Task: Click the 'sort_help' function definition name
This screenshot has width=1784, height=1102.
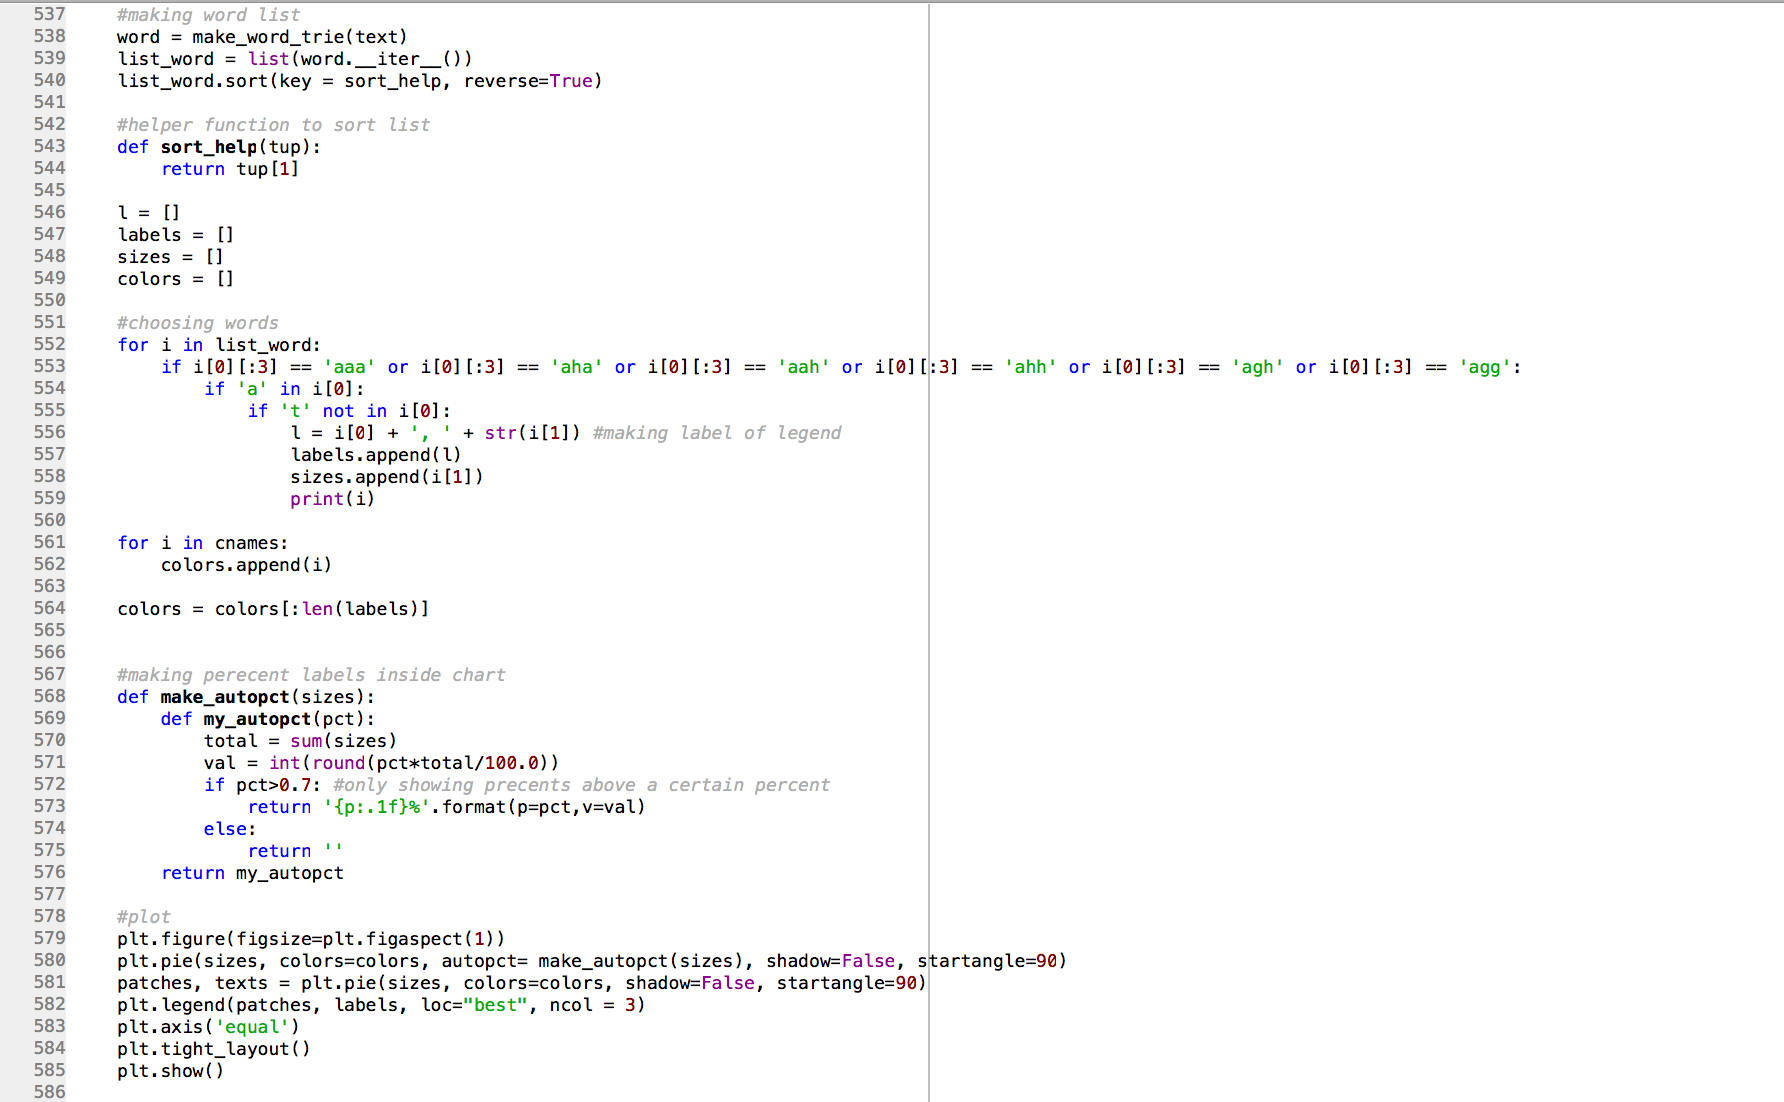Action: coord(209,147)
